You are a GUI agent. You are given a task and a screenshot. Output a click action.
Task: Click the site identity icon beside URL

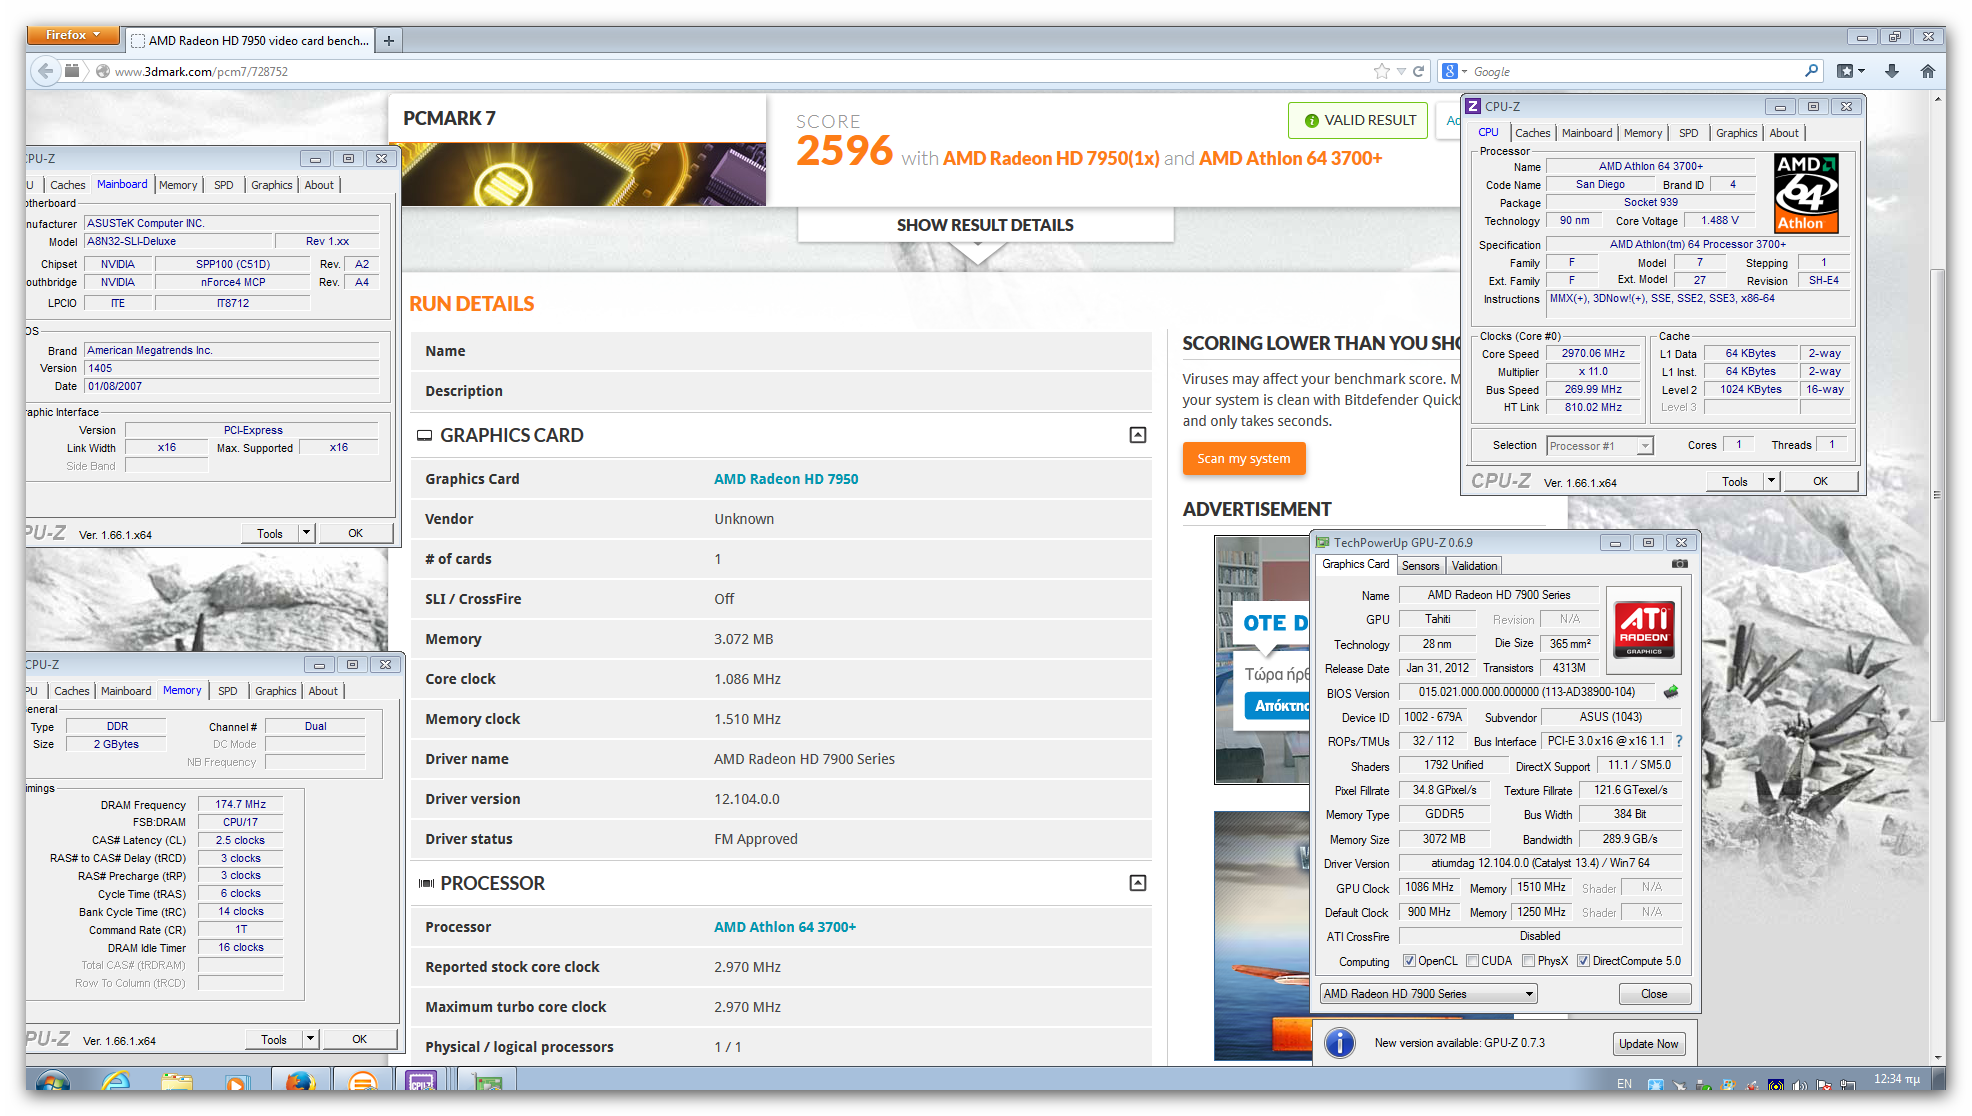102,71
